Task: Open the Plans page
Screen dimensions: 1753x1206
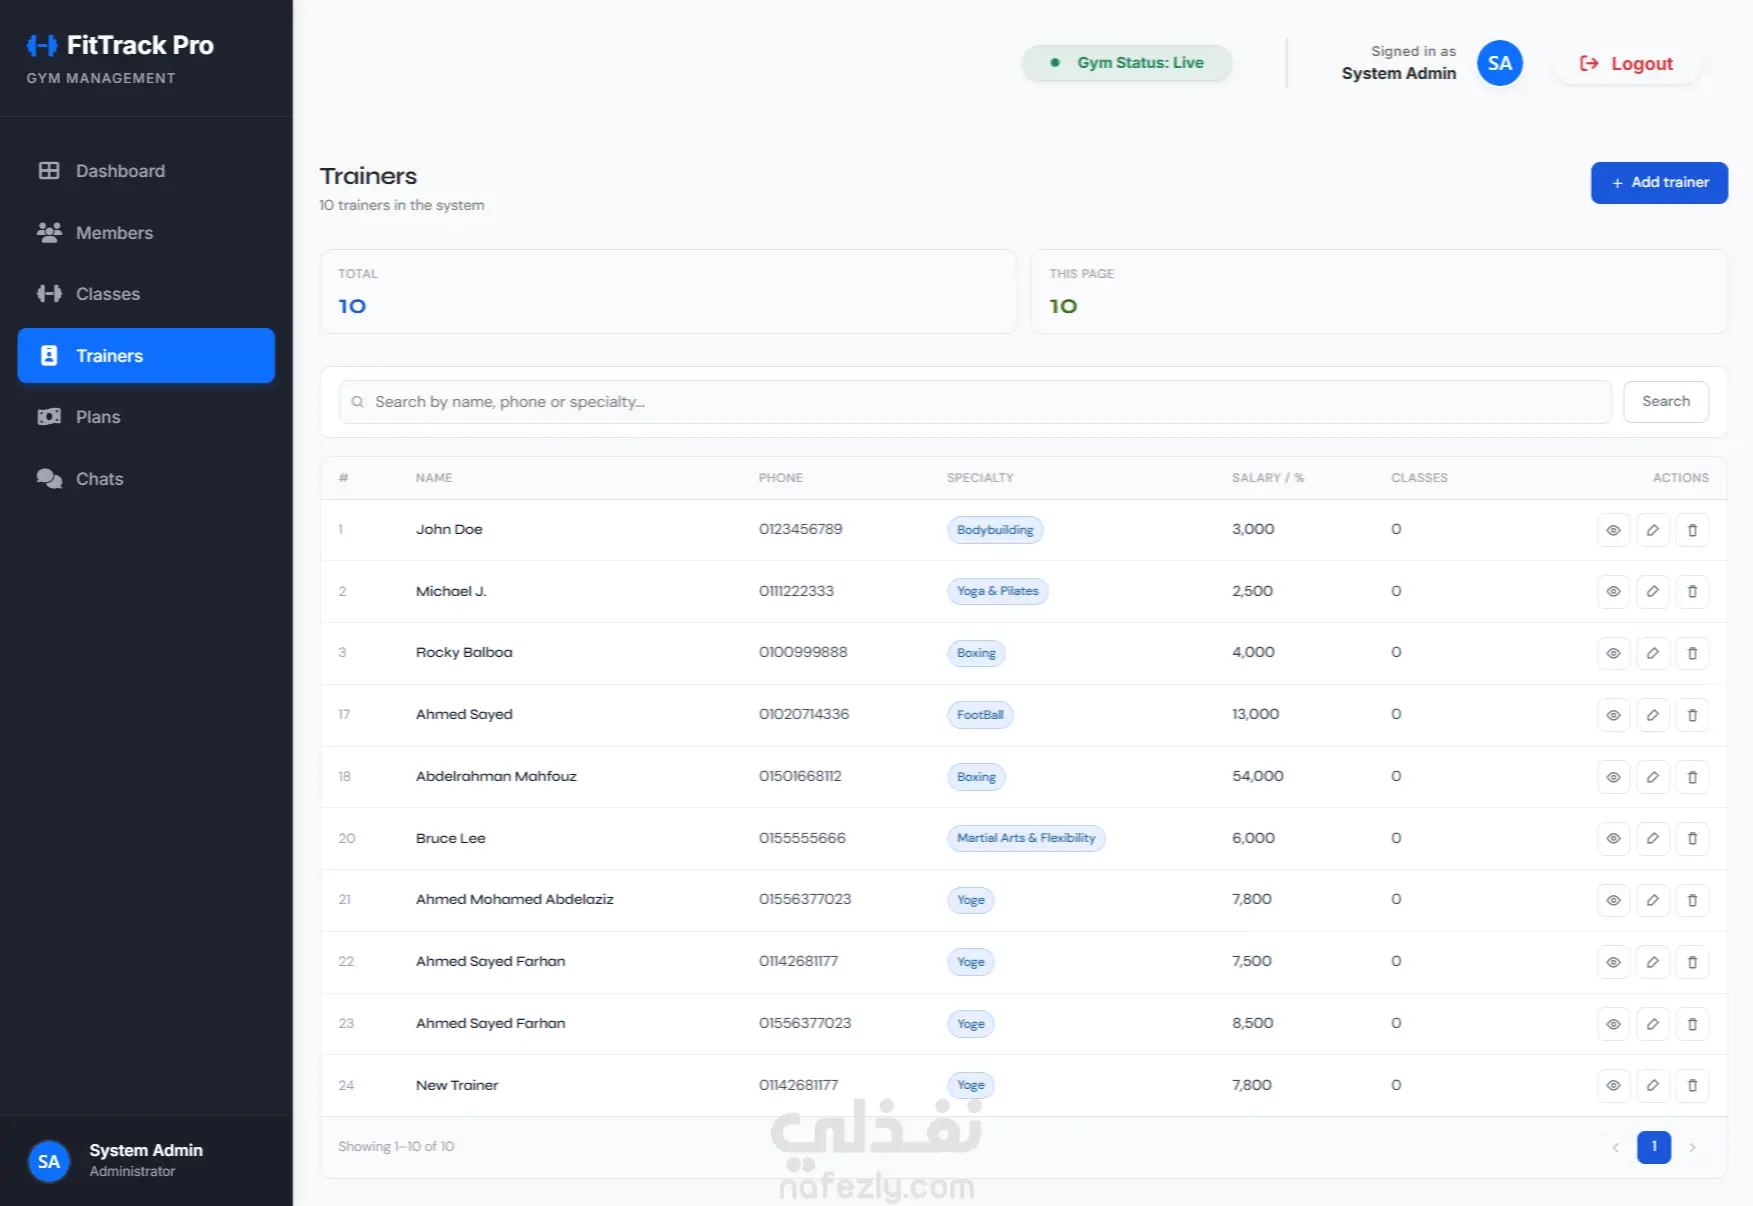Action: pyautogui.click(x=146, y=417)
